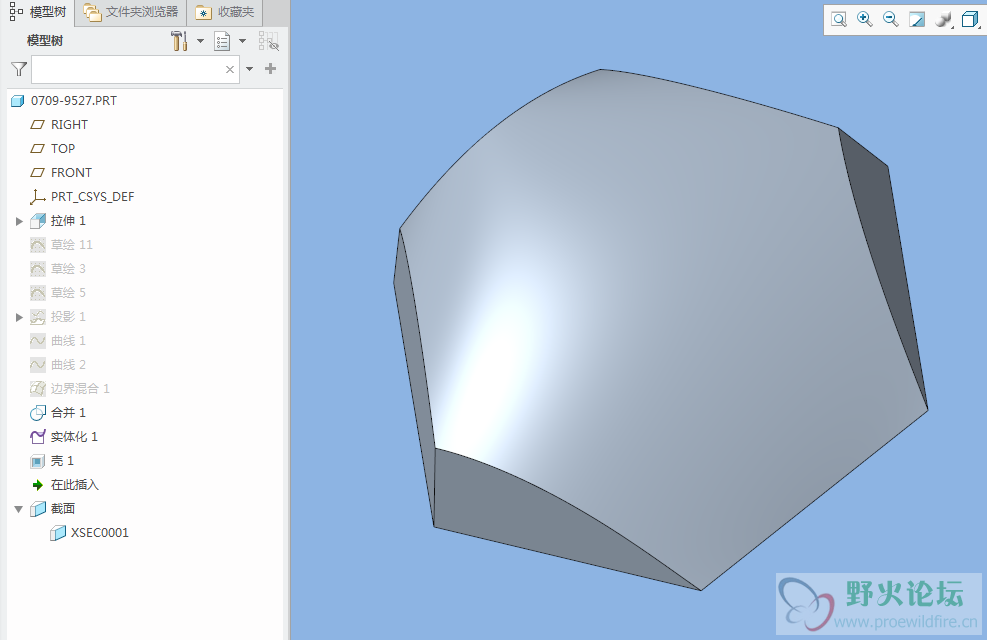This screenshot has height=640, width=987.
Task: Open model tree settings hammer icon
Action: tap(179, 42)
